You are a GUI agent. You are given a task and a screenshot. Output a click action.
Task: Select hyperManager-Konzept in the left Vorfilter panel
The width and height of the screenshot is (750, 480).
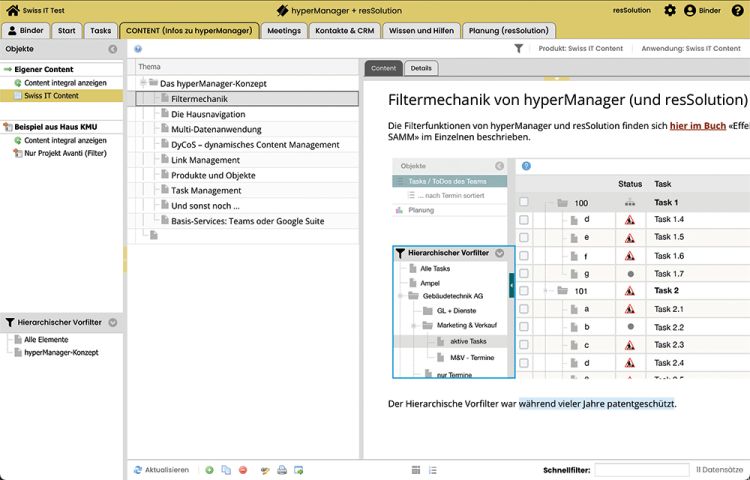pos(61,352)
